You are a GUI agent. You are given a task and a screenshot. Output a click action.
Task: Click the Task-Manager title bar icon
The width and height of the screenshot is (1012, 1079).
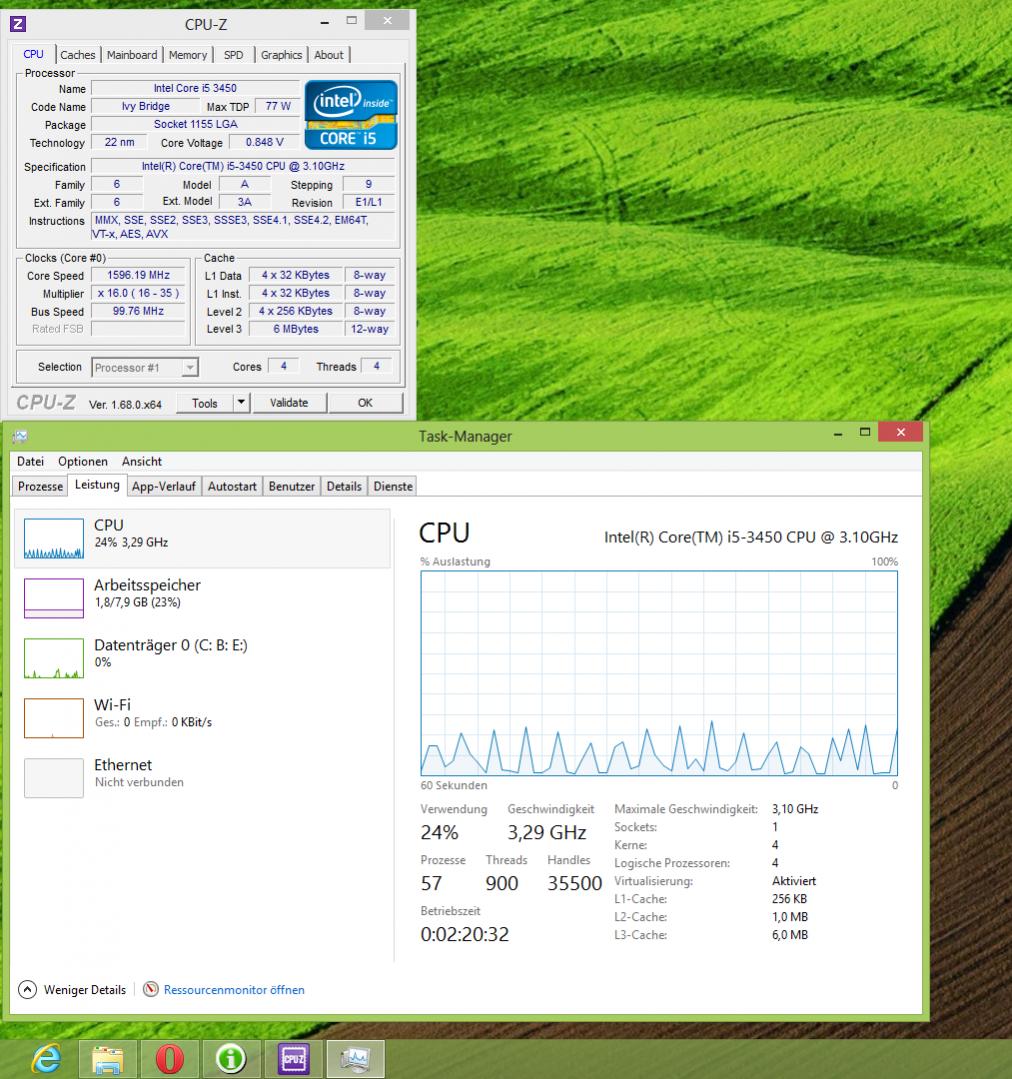20,436
